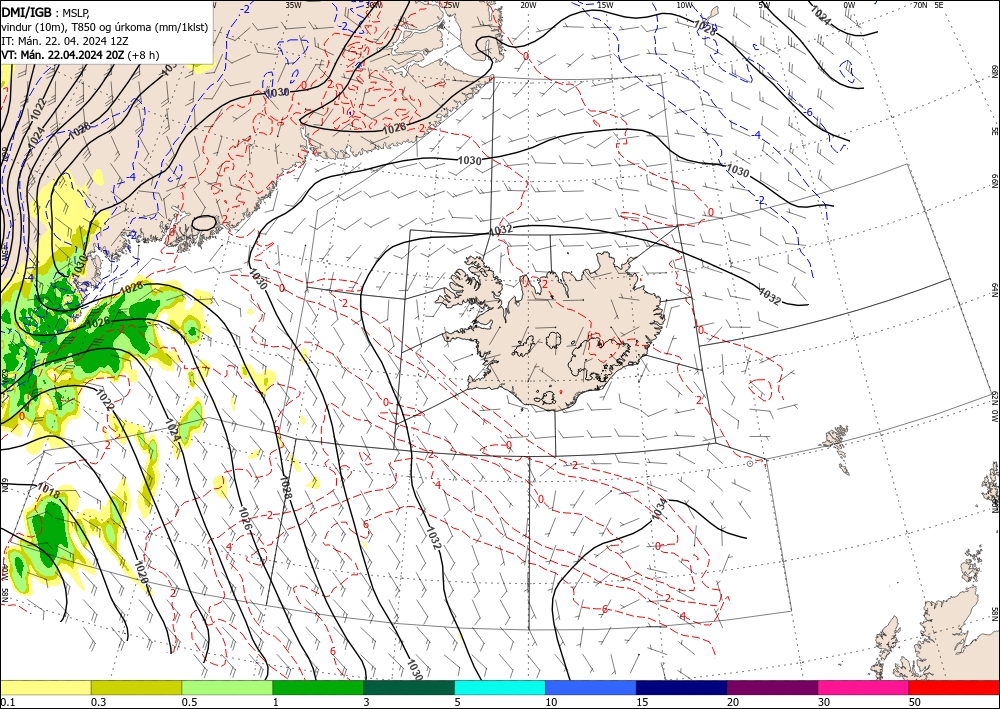The height and width of the screenshot is (709, 1000).
Task: Click the small closed oval isobar over Greenland's coast
Action: click(204, 223)
